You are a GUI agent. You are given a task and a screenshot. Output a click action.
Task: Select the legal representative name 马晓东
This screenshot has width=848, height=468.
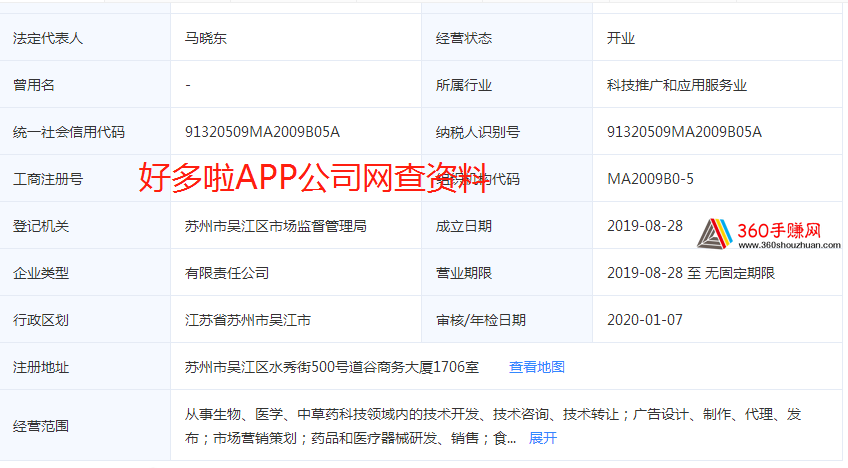[x=206, y=38]
